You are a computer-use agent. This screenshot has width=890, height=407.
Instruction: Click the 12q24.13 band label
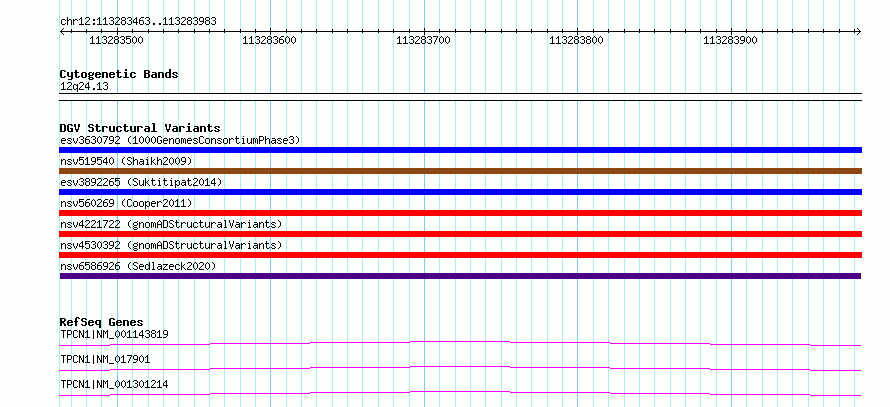[84, 87]
